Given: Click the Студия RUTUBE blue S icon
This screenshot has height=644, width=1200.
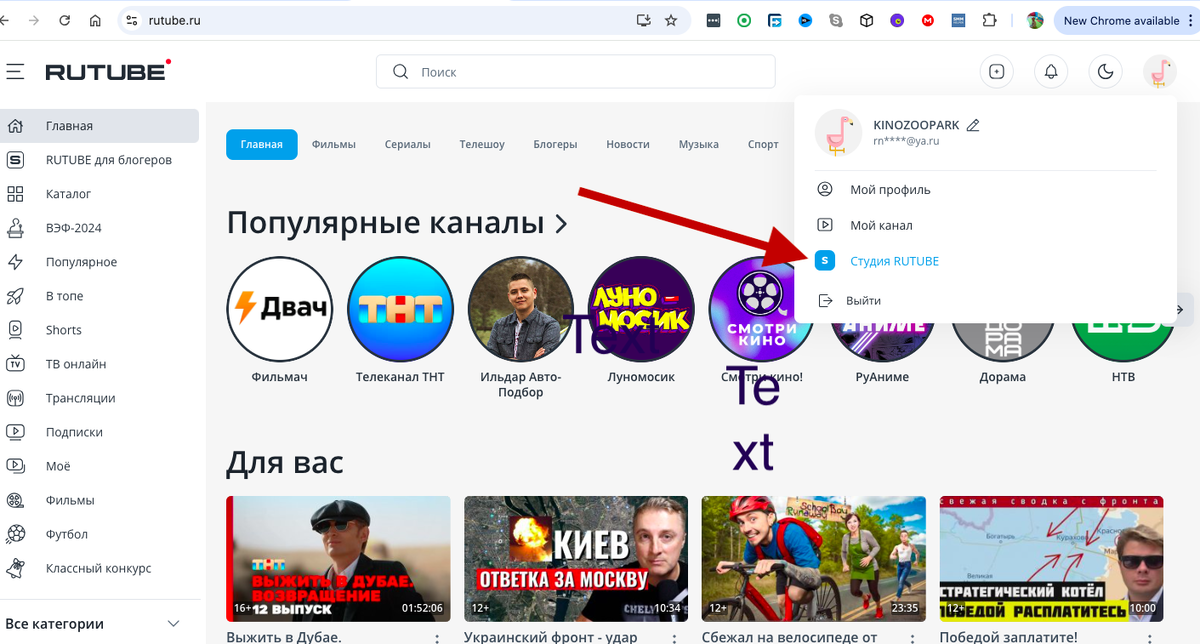Looking at the screenshot, I should coord(825,261).
